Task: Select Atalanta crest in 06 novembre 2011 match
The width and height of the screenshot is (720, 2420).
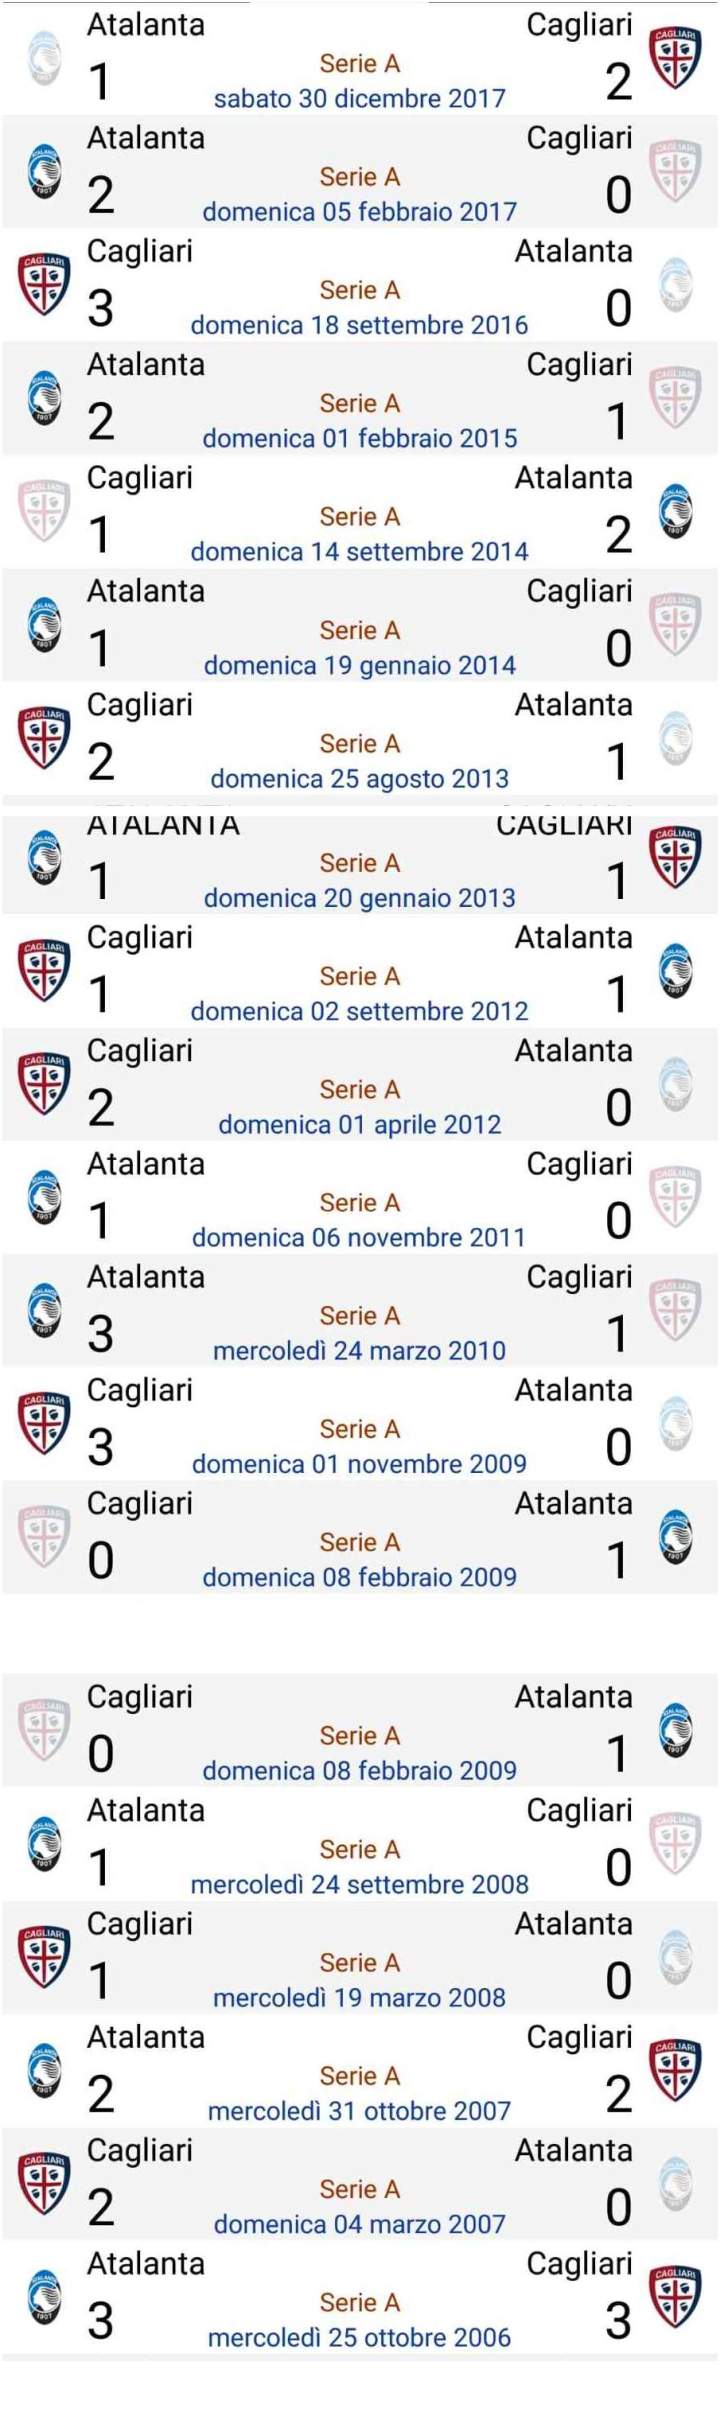Action: tap(44, 1197)
